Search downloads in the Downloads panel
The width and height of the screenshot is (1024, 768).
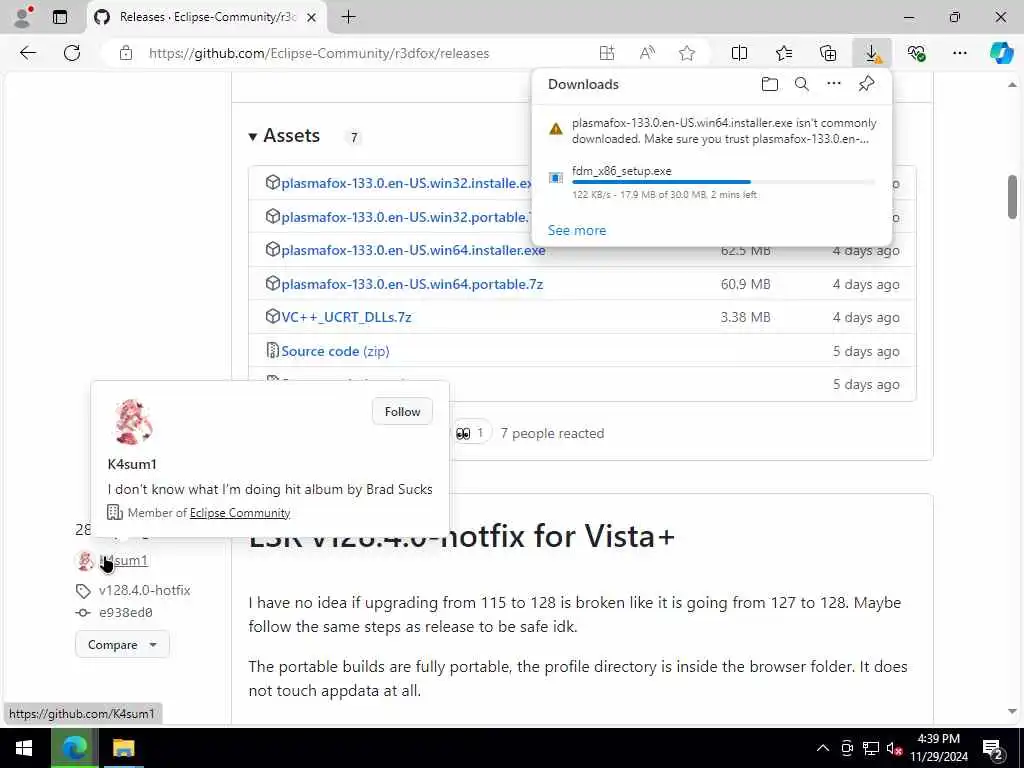pos(802,84)
